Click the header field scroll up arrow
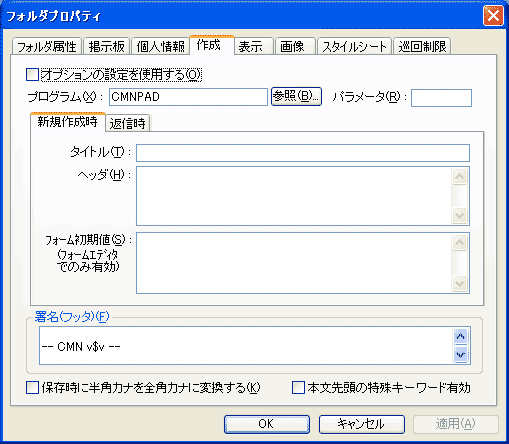 tap(460, 177)
